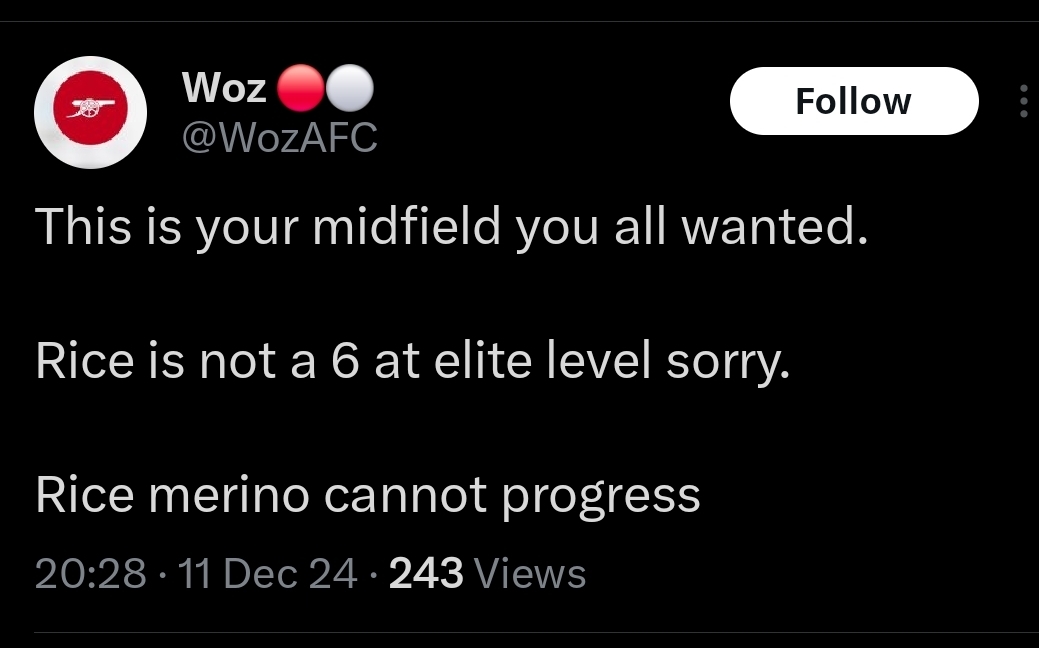This screenshot has width=1039, height=648.
Task: Click the @WozAFC handle
Action: [279, 137]
